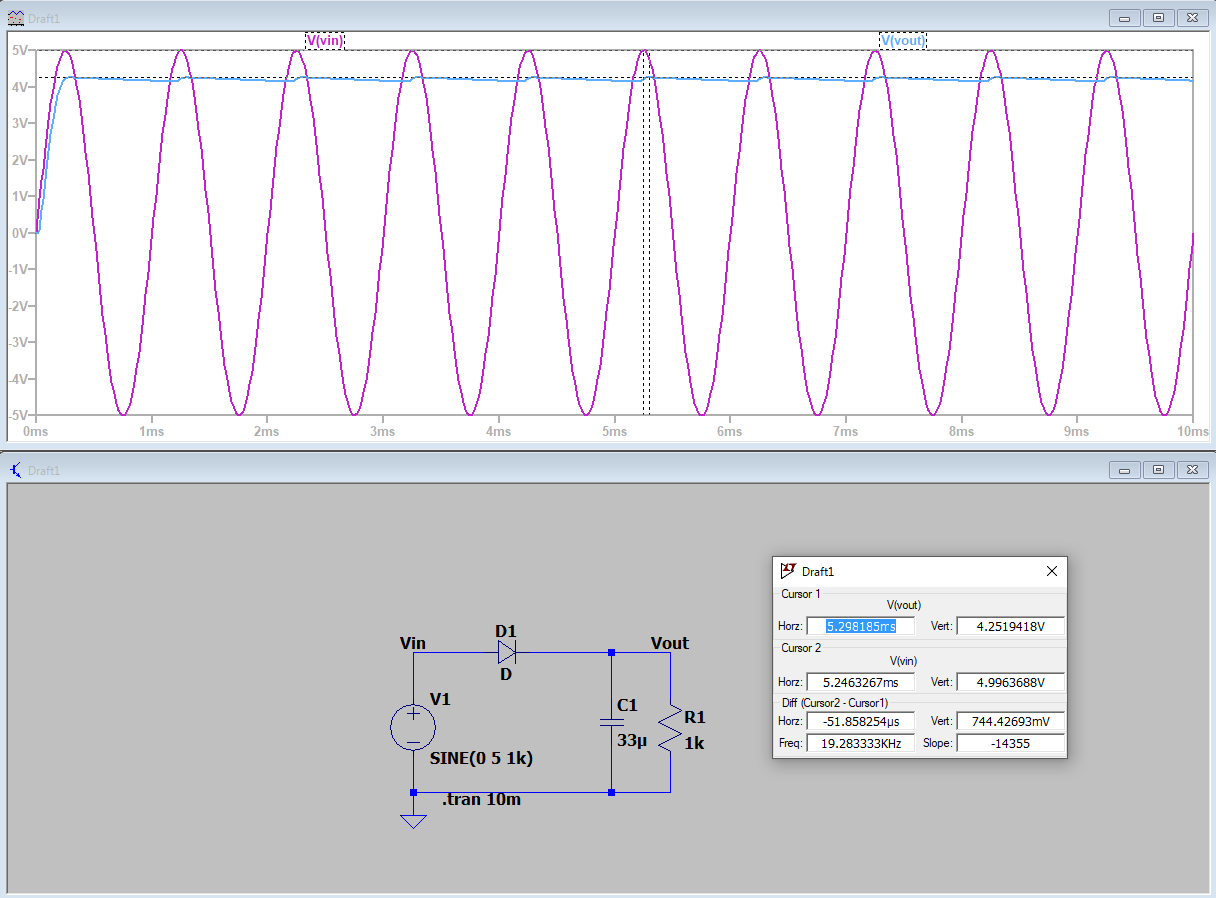
Task: Click the voltage source V1 symbol
Action: (x=412, y=727)
